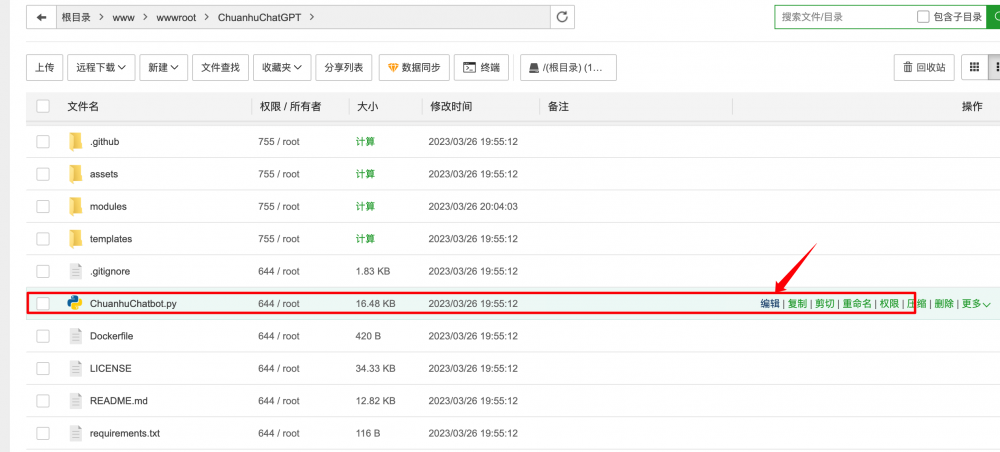1000x452 pixels.
Task: Expand the 新建 dropdown menu
Action: (x=162, y=67)
